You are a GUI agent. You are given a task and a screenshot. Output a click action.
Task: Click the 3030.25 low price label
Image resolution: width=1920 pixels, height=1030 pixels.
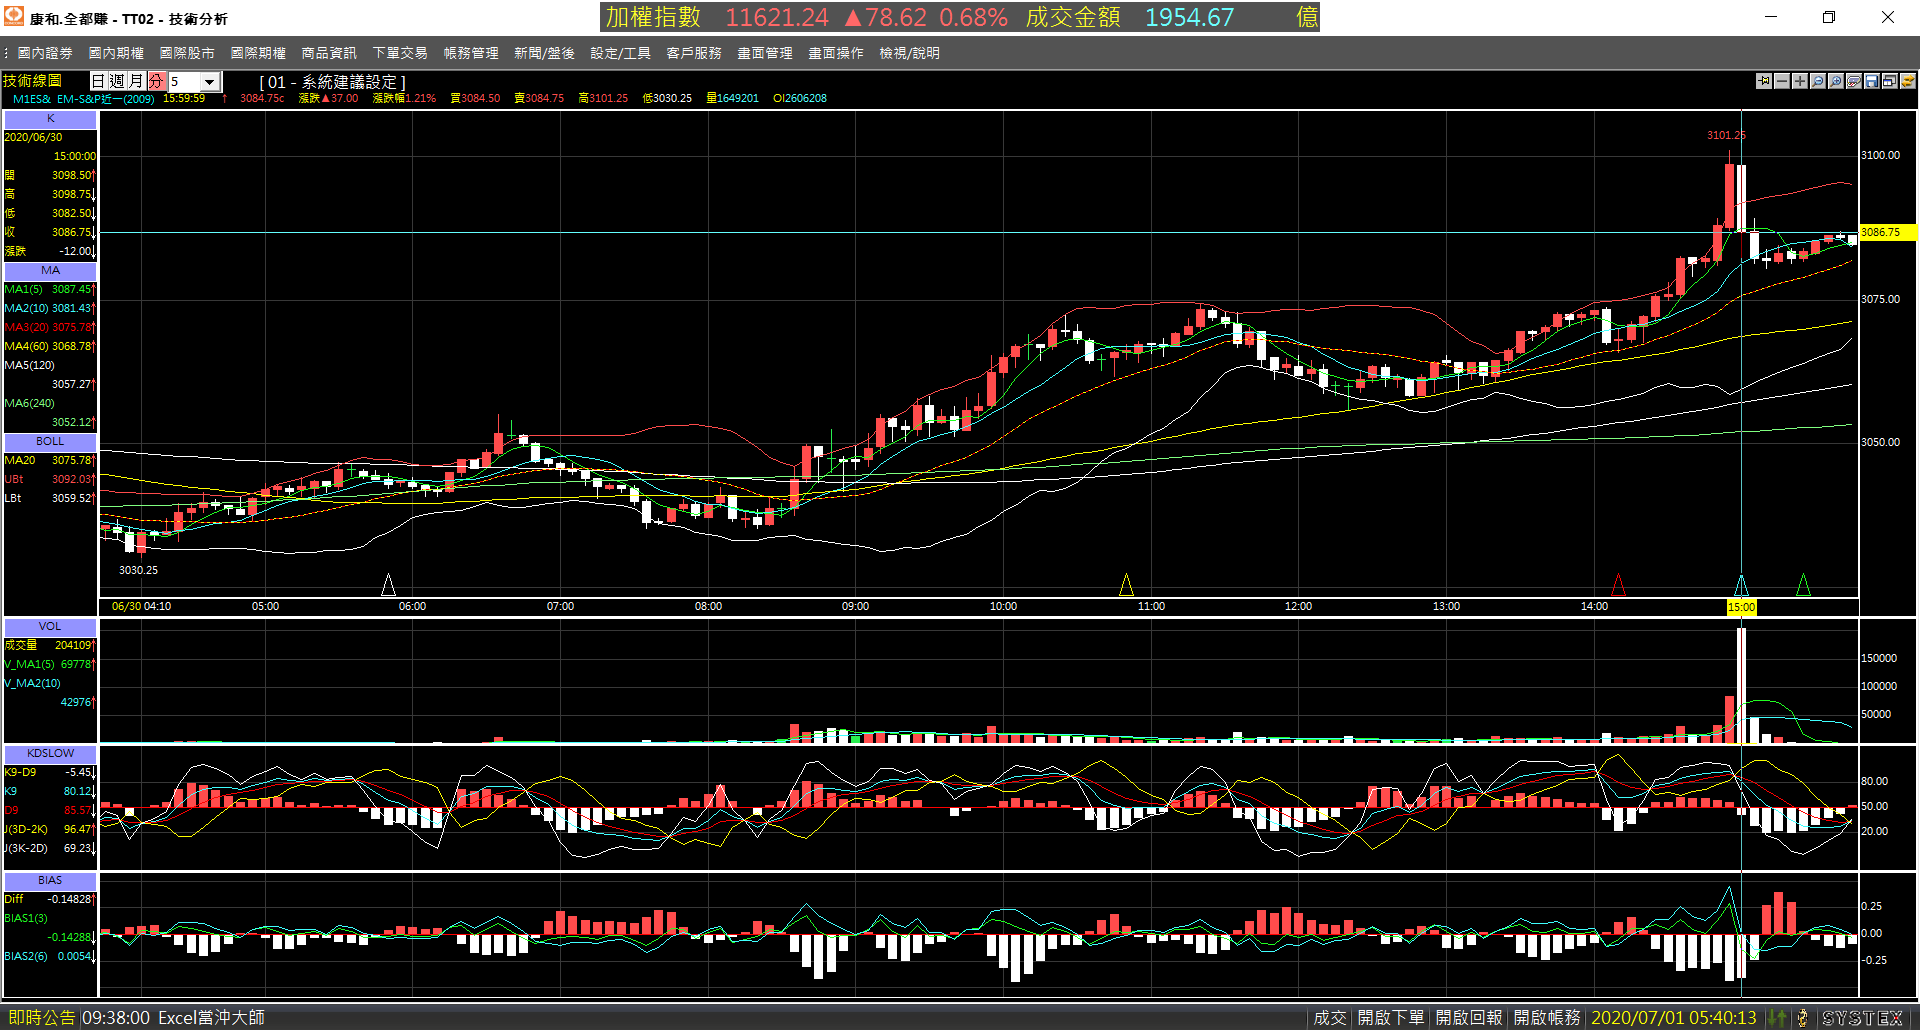pos(138,570)
